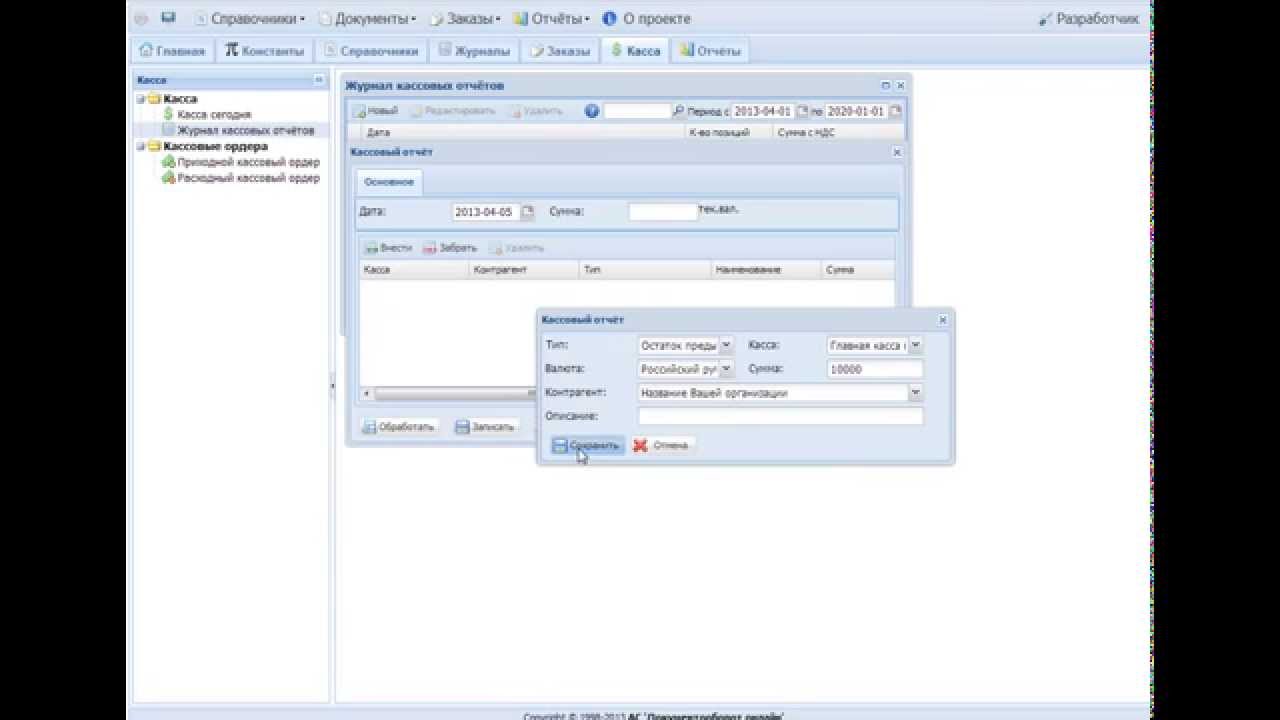Click the Дата field showing 2013-04-05

(x=485, y=212)
